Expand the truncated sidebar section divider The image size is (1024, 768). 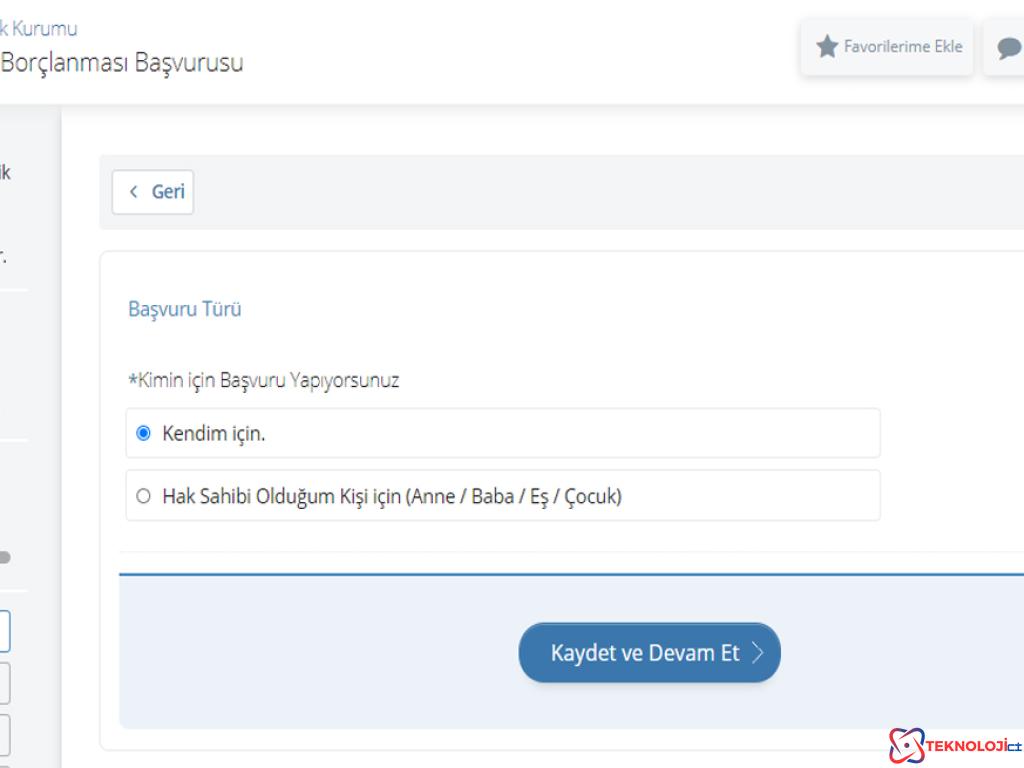tap(12, 290)
